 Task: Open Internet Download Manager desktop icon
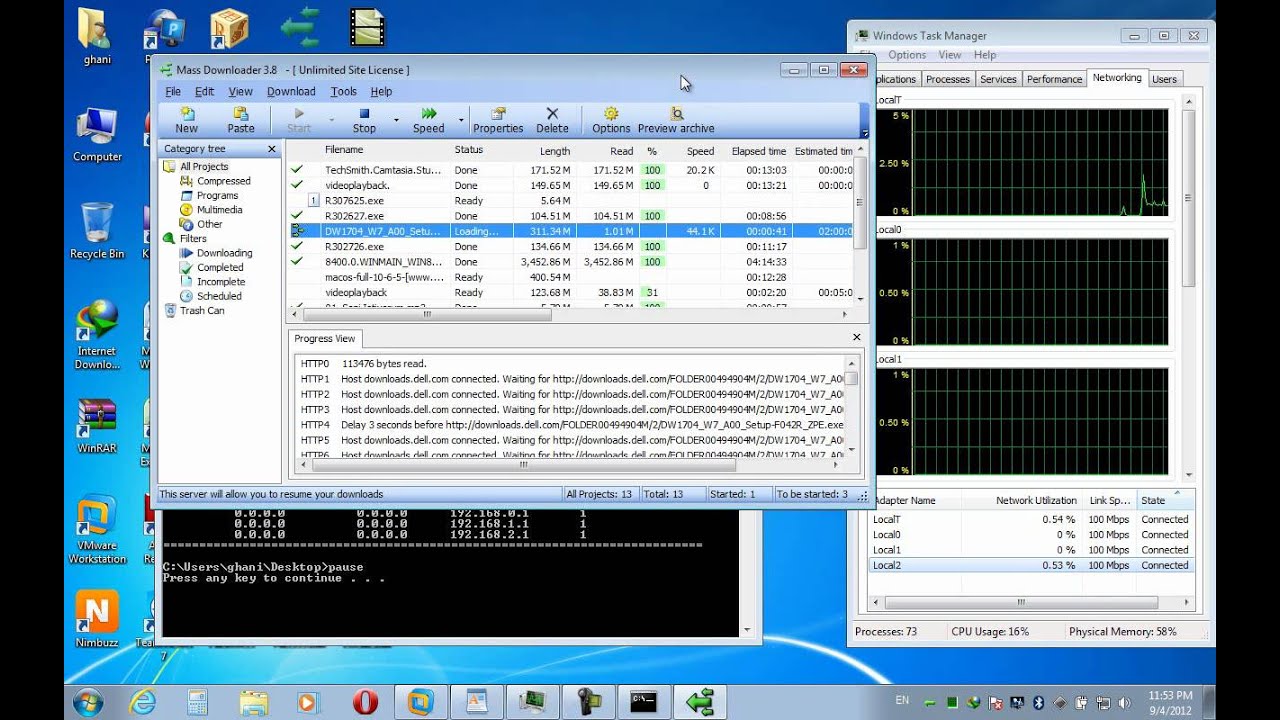click(97, 335)
